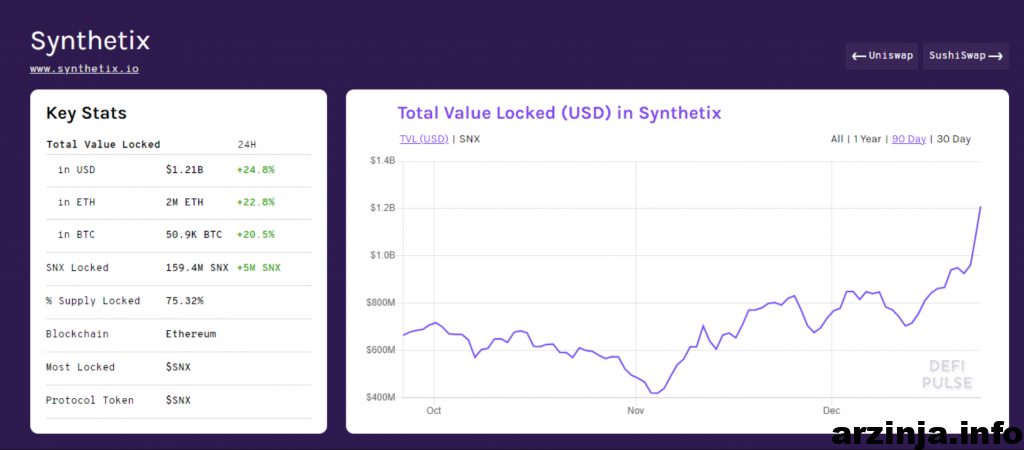
Task: Click the +5M SNX change
Action: 259,268
